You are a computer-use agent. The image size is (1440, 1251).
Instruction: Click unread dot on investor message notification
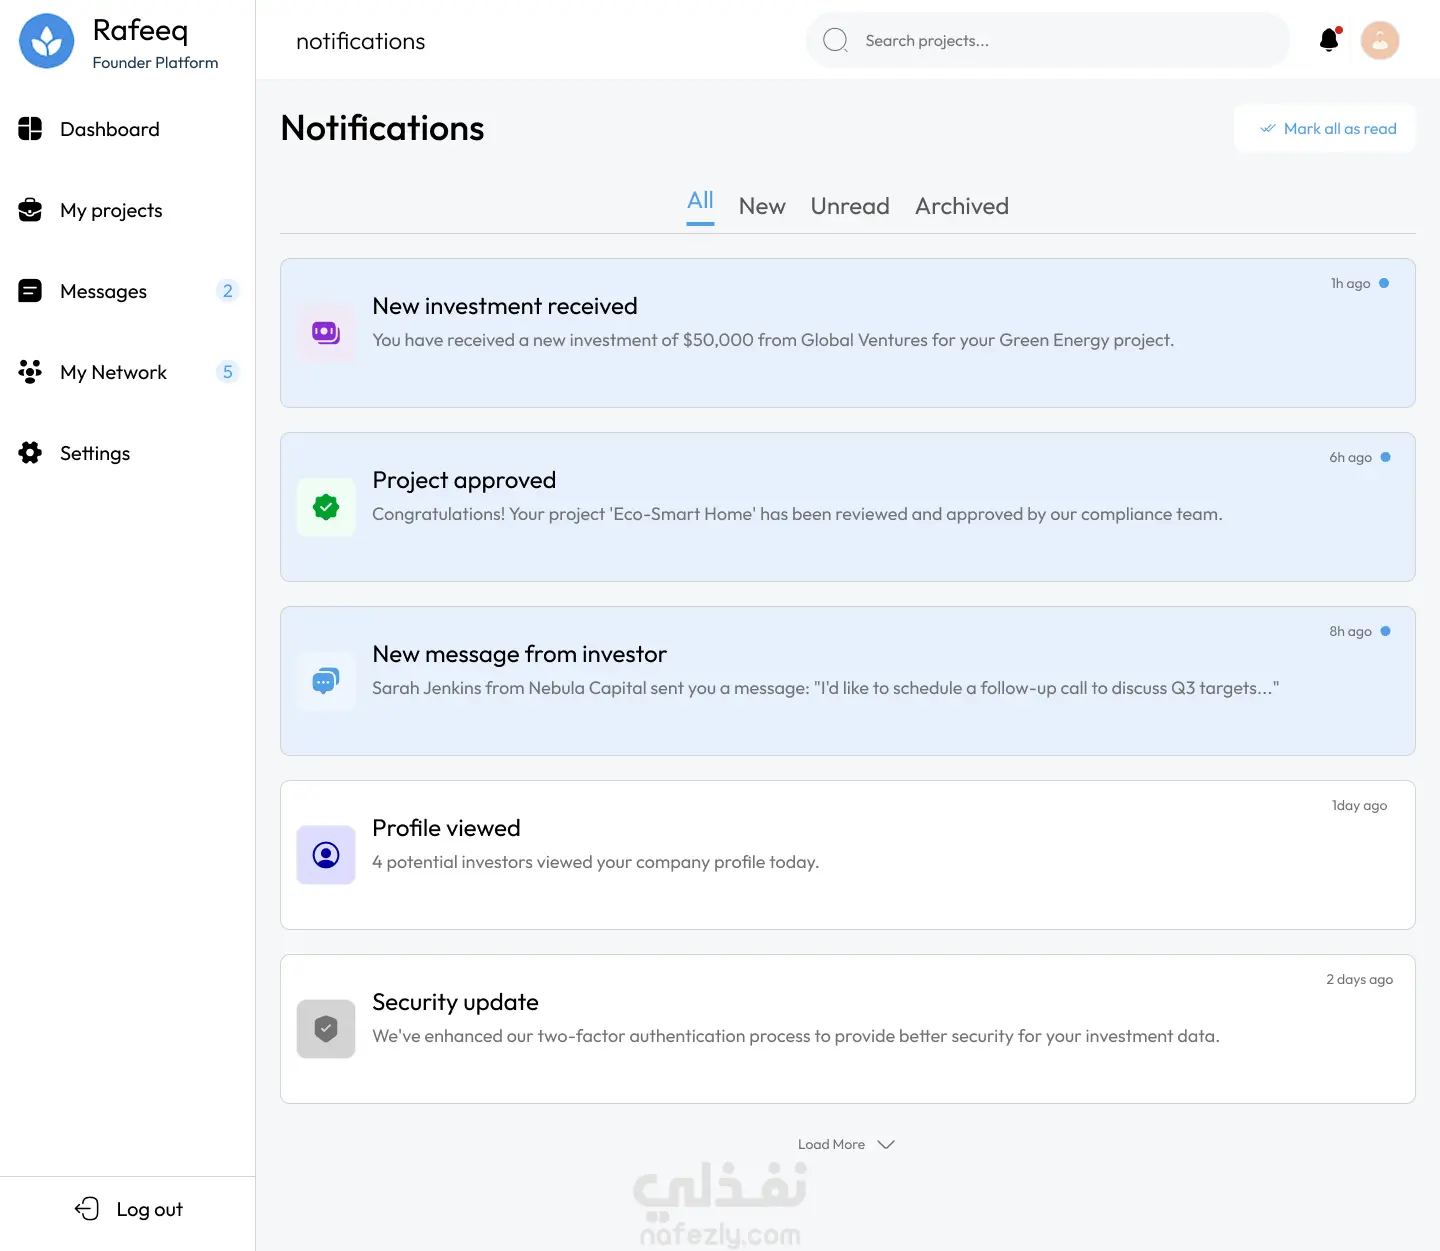[1385, 631]
